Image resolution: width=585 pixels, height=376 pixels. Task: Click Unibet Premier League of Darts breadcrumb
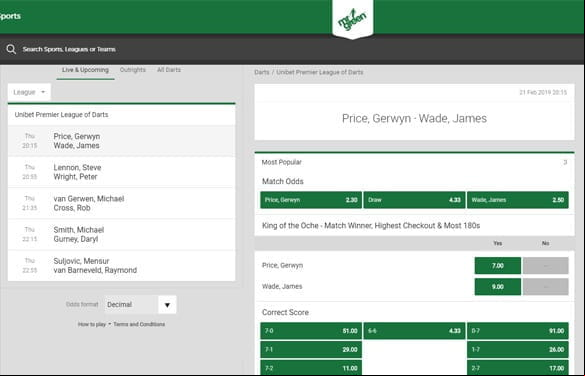point(320,72)
